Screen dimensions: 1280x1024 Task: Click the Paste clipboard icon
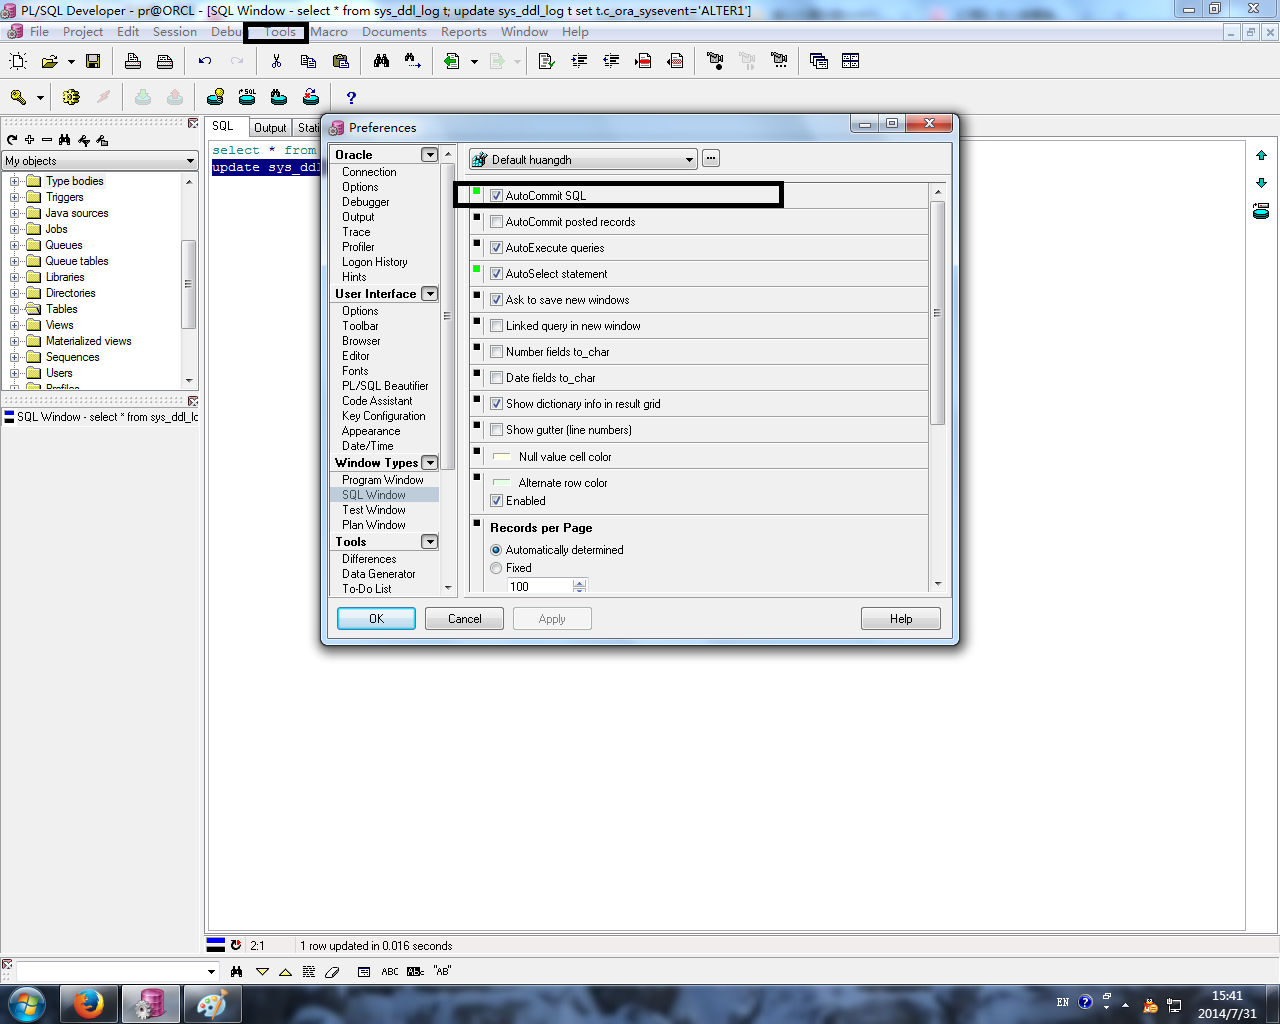340,61
